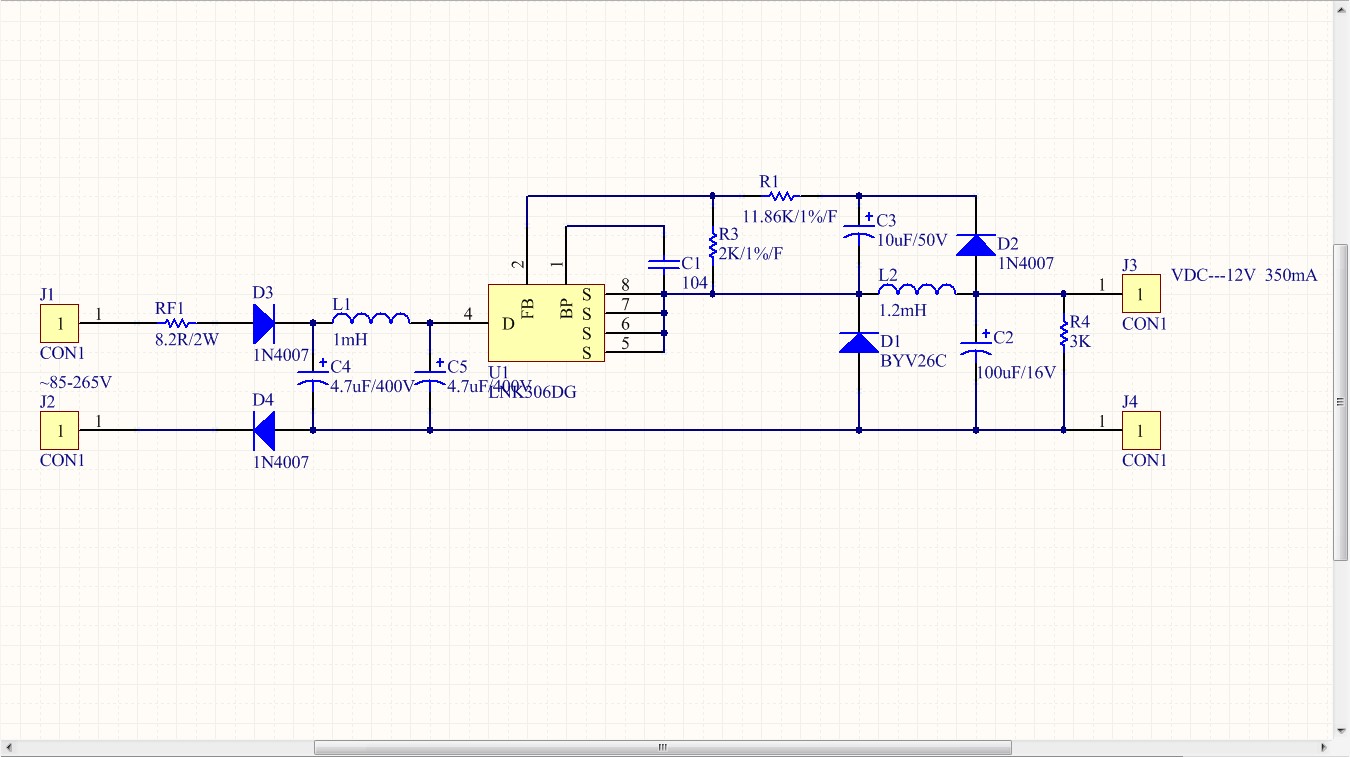
Task: Click the "L2" designator label
Action: tap(889, 274)
